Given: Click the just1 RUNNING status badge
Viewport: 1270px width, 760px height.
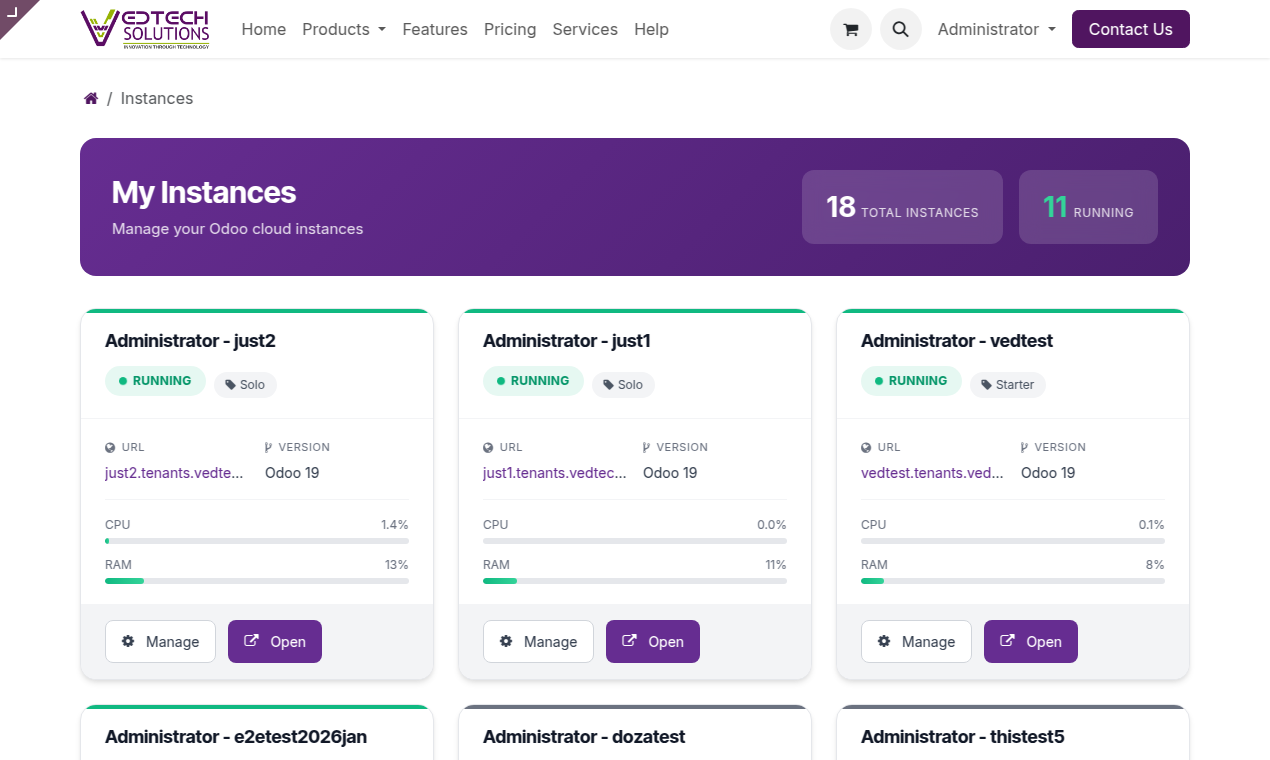Looking at the screenshot, I should 533,381.
